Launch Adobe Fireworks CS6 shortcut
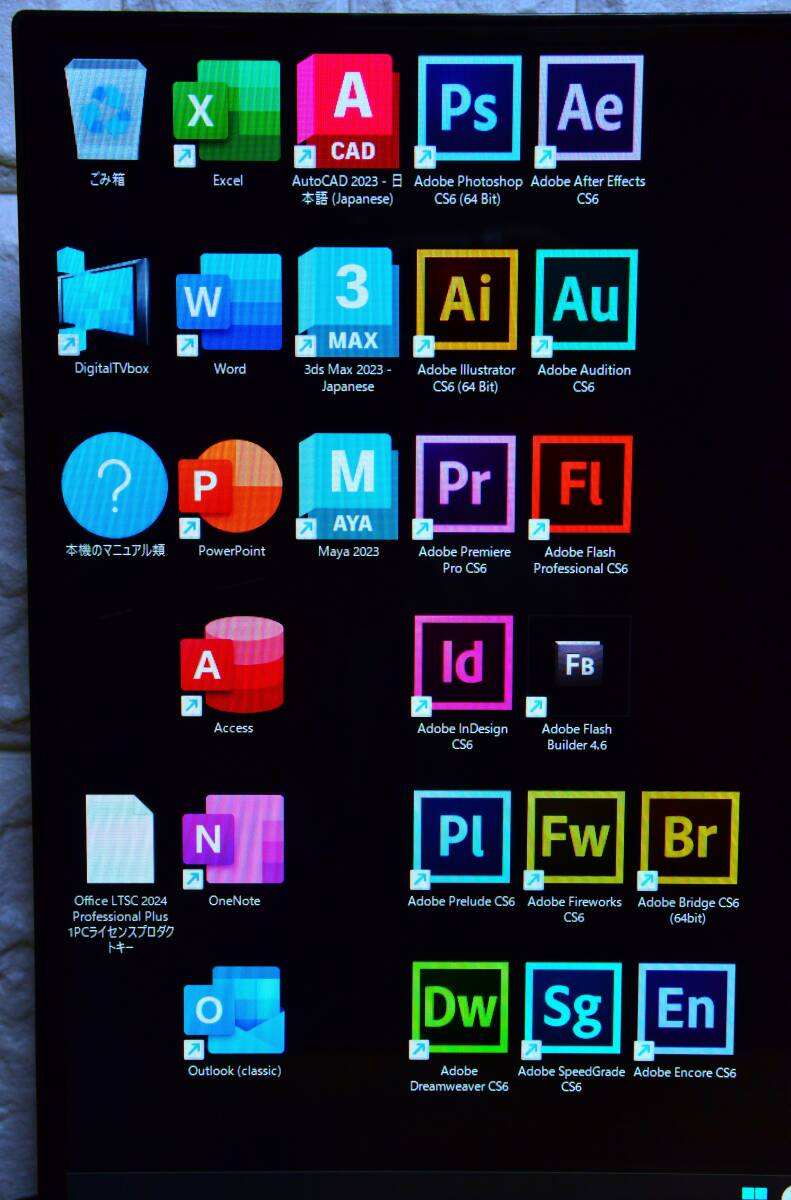 (x=575, y=839)
